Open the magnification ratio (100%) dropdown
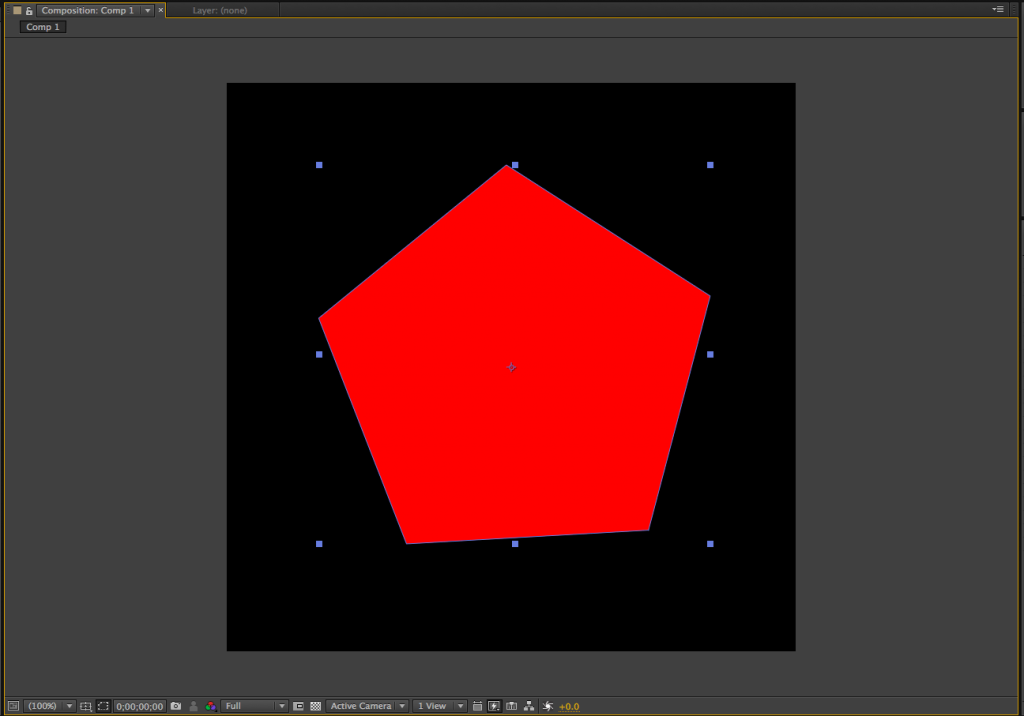The width and height of the screenshot is (1024, 716). (x=50, y=706)
